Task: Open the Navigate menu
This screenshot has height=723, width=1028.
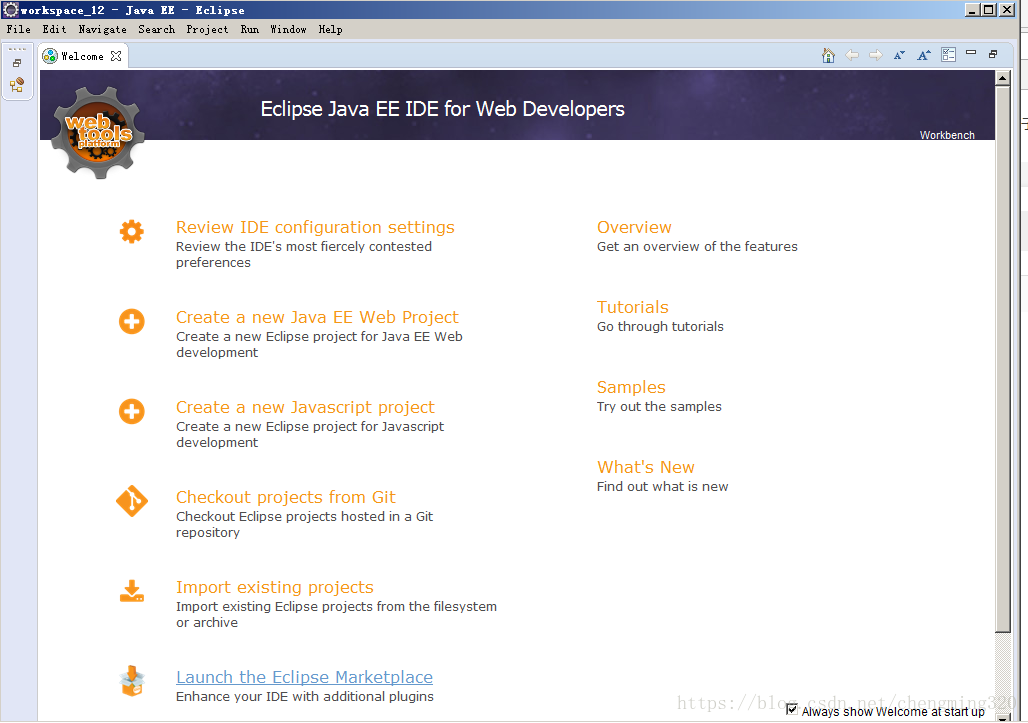Action: (x=102, y=29)
